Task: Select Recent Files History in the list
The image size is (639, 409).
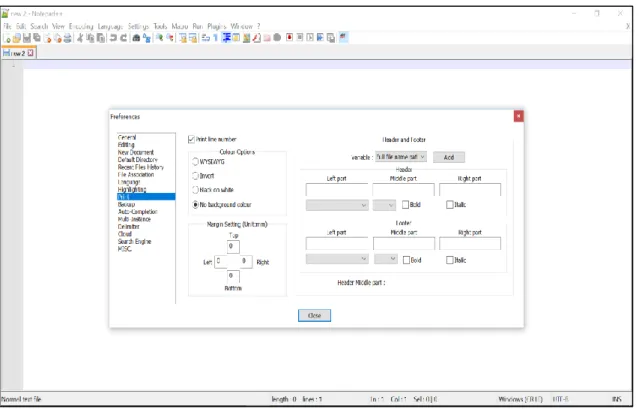Action: click(141, 167)
